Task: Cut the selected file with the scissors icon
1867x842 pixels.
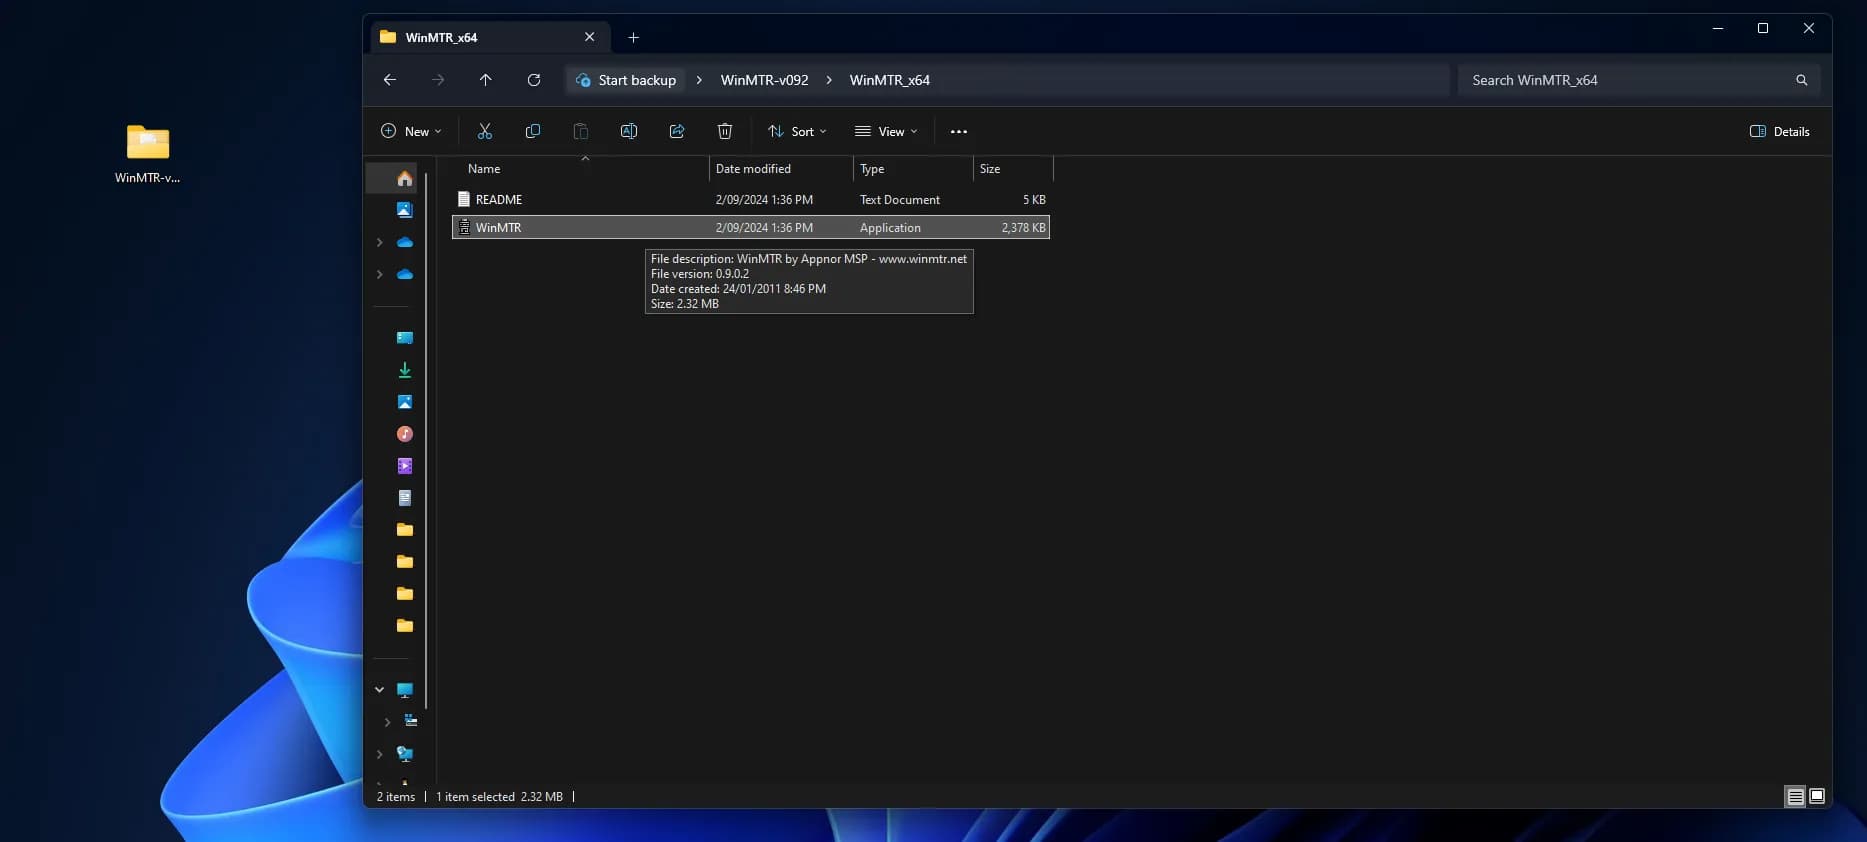Action: 485,131
